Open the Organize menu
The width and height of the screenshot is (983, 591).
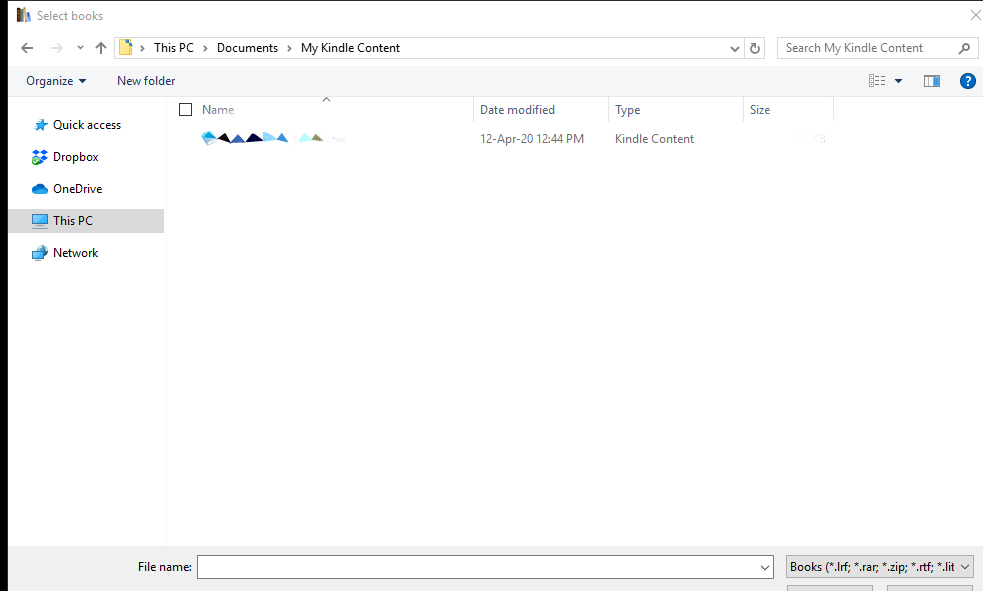[56, 81]
